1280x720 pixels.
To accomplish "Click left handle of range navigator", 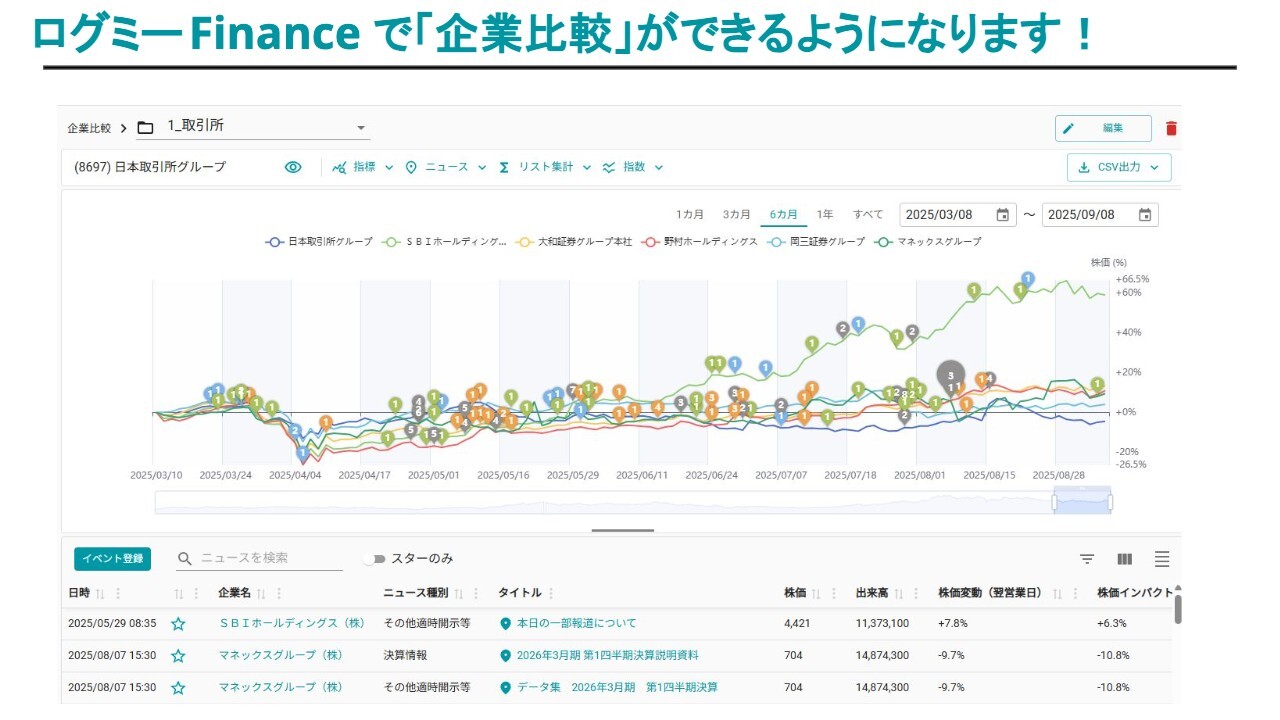I will [1054, 502].
